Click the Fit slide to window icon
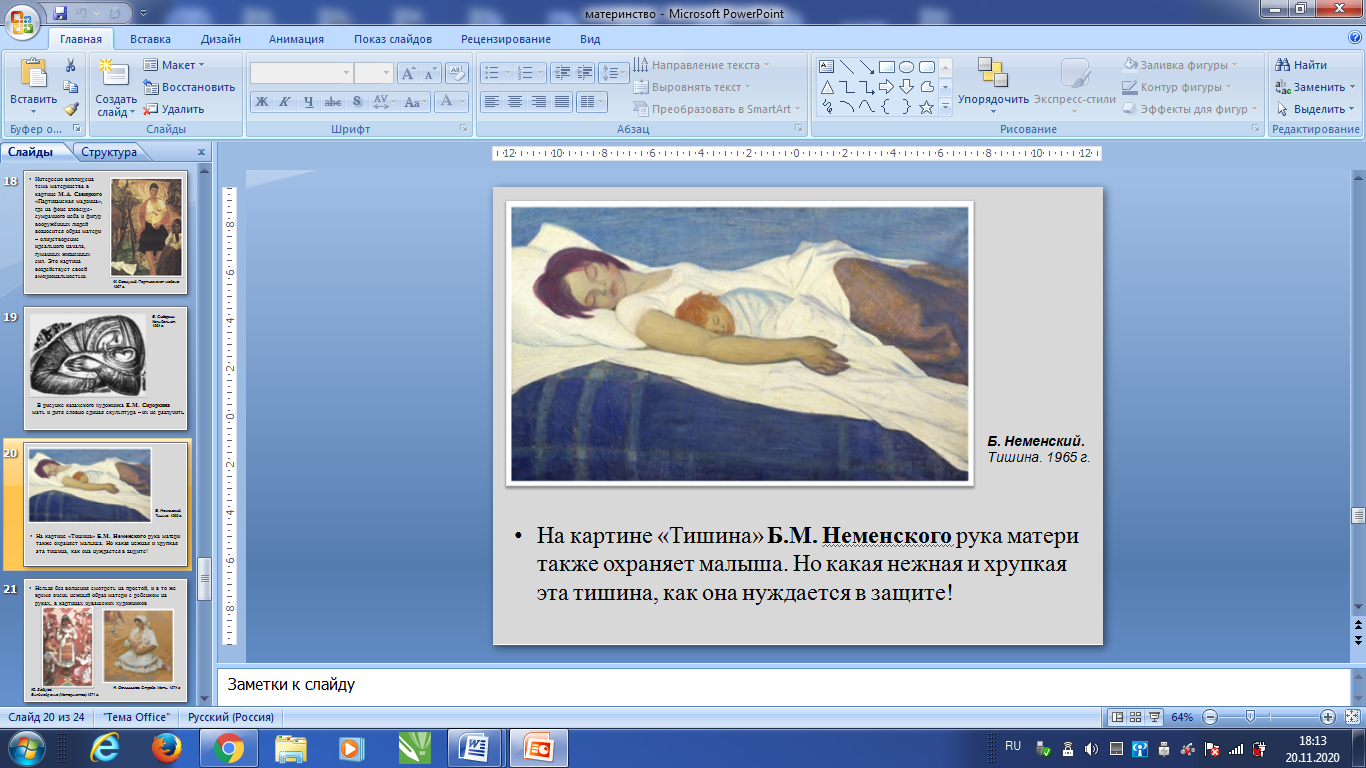1366x768 pixels. coord(1351,717)
